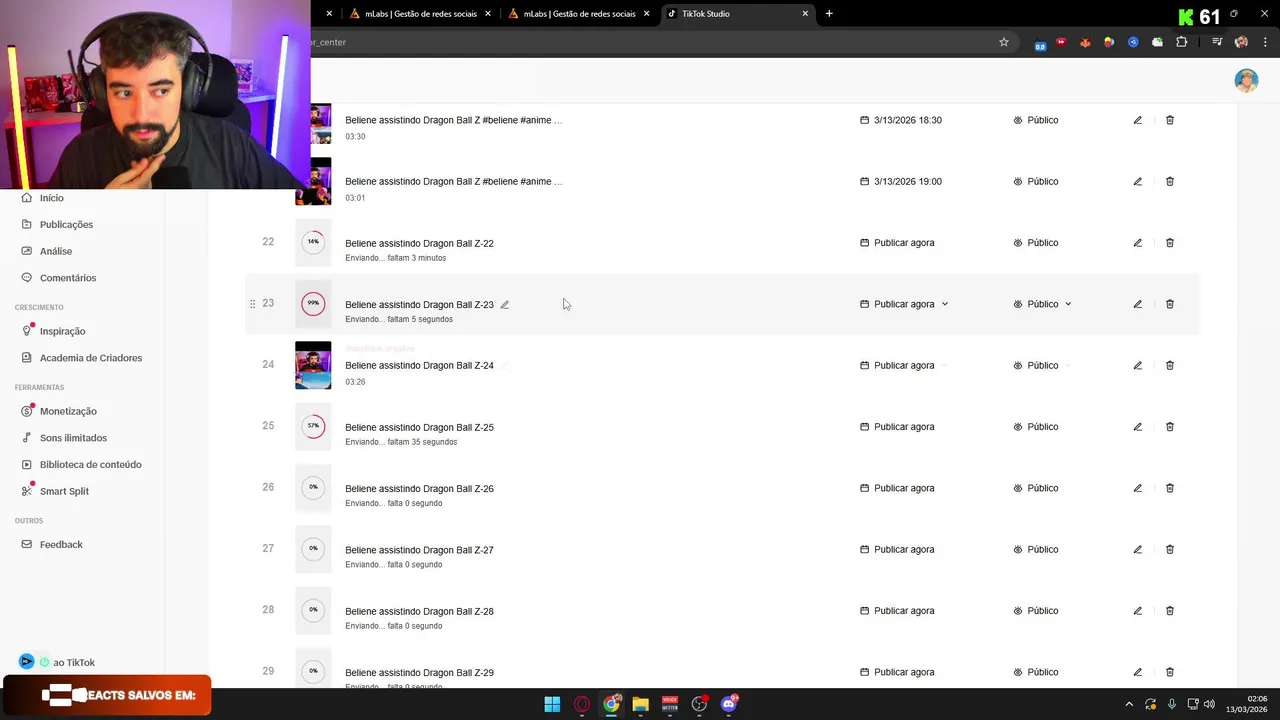1280x720 pixels.
Task: Open Público visibility setting for Z-28
Action: (x=1035, y=611)
